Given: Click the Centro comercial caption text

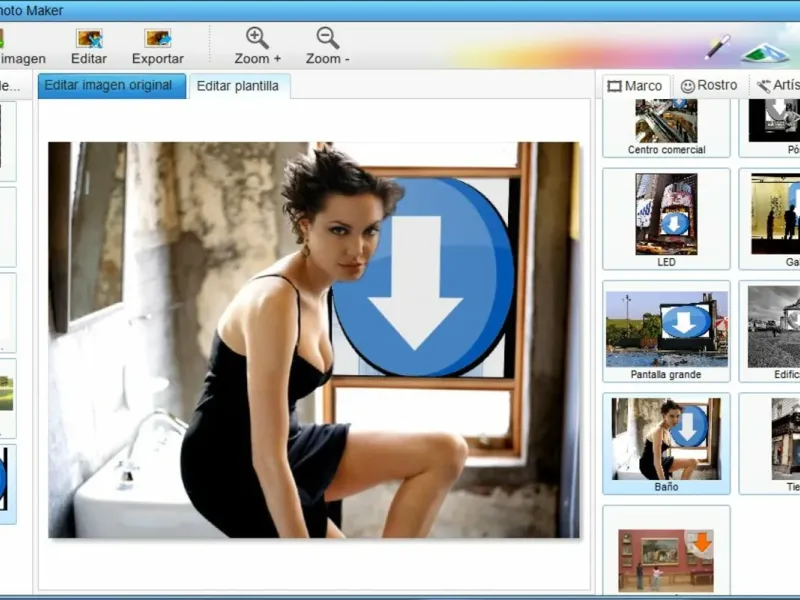Looking at the screenshot, I should 666,150.
